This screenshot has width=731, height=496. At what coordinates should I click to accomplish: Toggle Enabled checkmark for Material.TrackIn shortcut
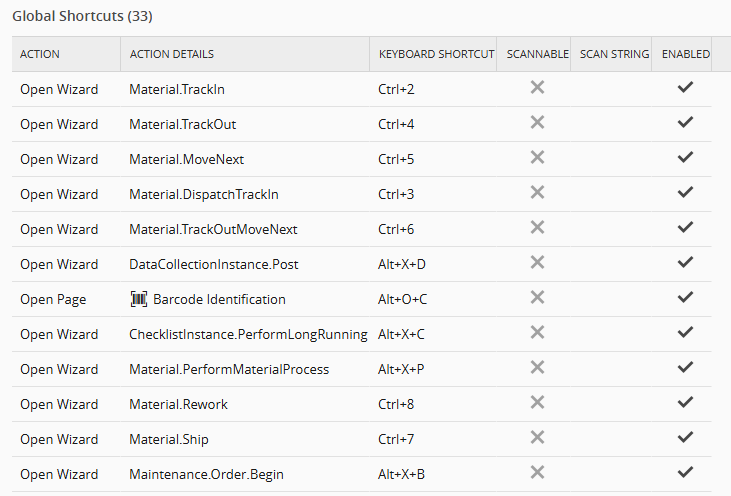tap(685, 88)
